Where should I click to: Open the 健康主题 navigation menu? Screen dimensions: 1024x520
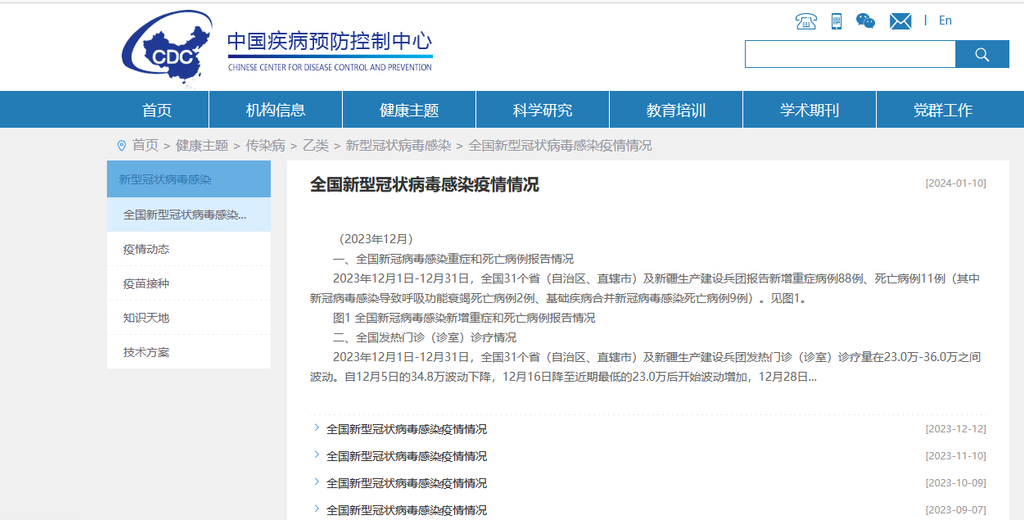409,110
